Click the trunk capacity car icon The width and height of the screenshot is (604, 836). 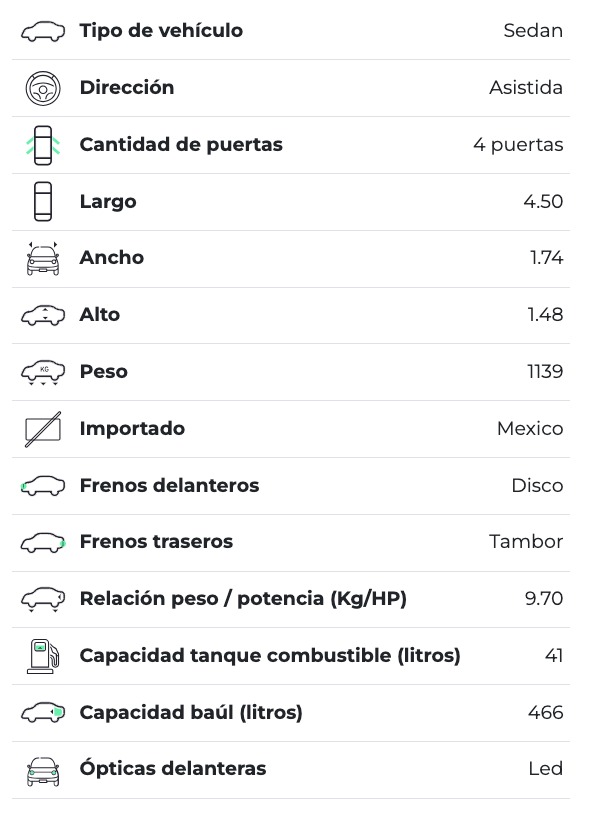(42, 713)
